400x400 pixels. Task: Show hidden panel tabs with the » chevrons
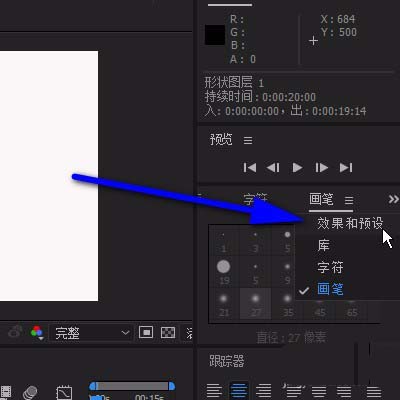point(394,199)
